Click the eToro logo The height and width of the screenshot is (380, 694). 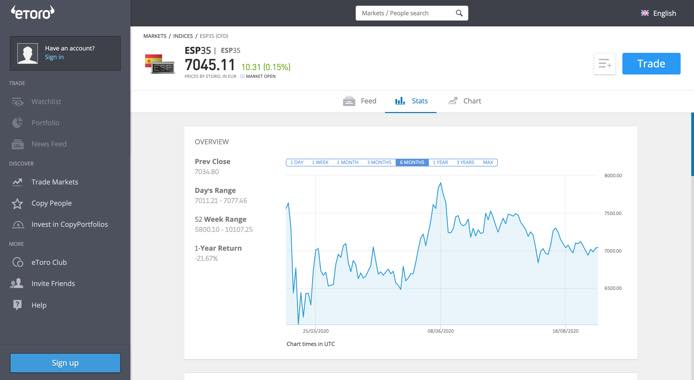pos(32,13)
